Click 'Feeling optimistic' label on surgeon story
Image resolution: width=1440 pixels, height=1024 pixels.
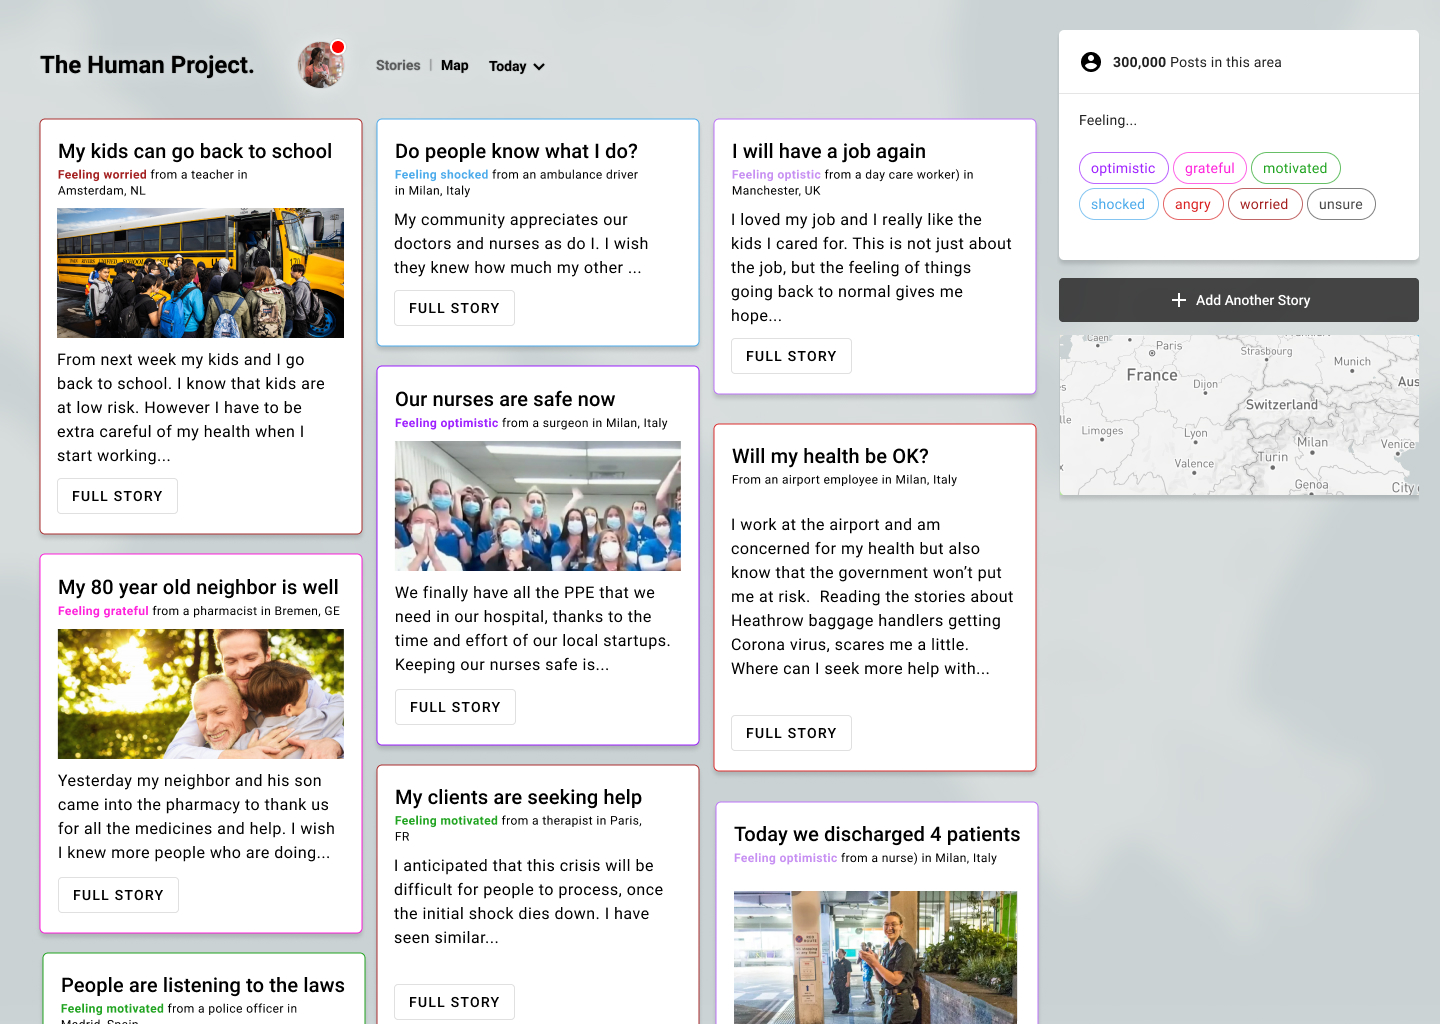pyautogui.click(x=446, y=423)
